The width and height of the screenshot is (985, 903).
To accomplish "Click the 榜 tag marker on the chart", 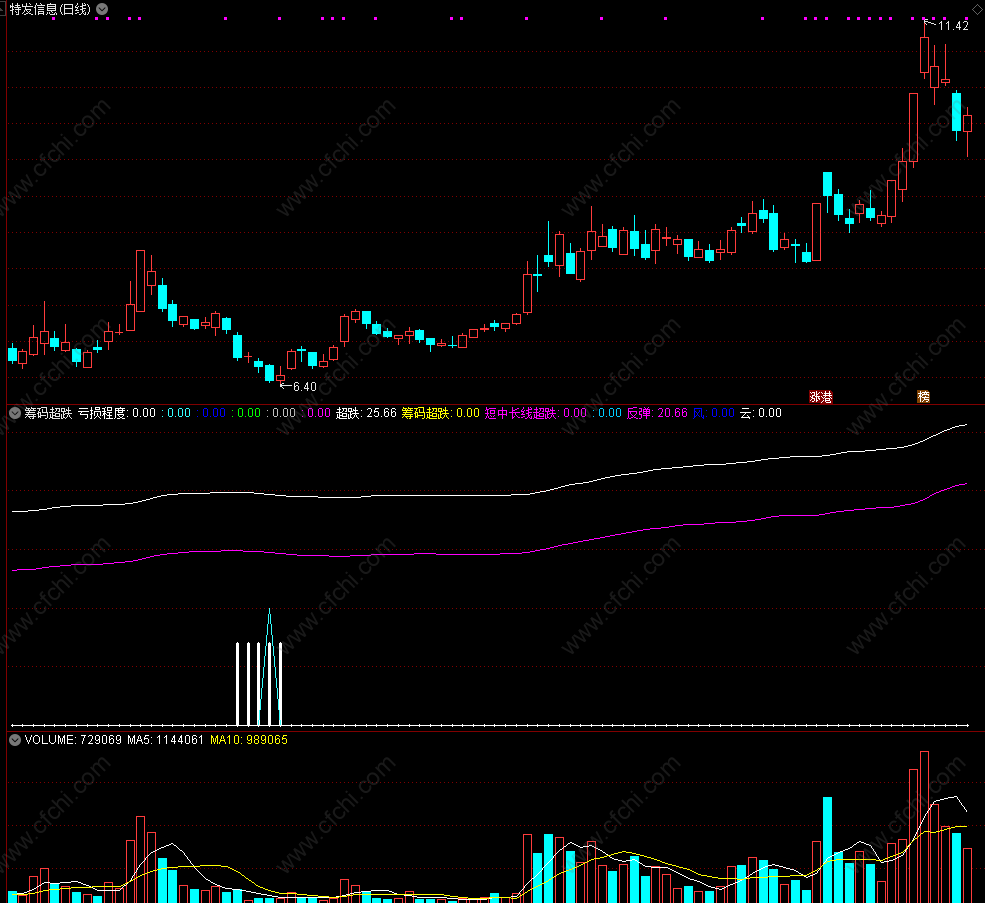I will click(x=923, y=397).
